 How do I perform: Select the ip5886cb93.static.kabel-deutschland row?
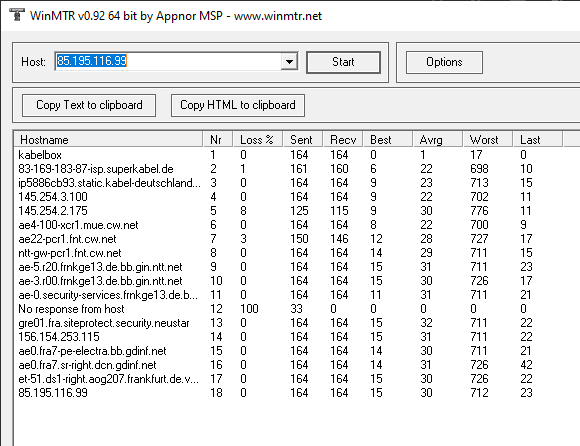coord(290,183)
